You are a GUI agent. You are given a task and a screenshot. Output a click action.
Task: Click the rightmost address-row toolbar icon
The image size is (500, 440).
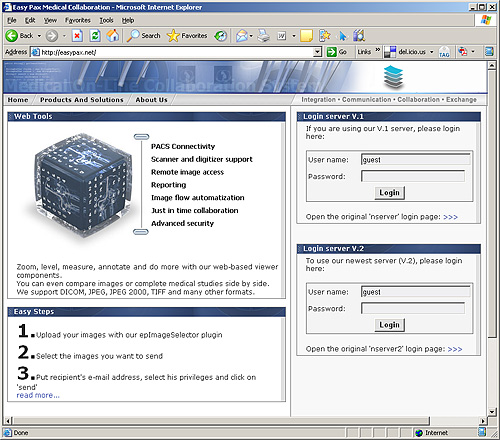[x=489, y=52]
